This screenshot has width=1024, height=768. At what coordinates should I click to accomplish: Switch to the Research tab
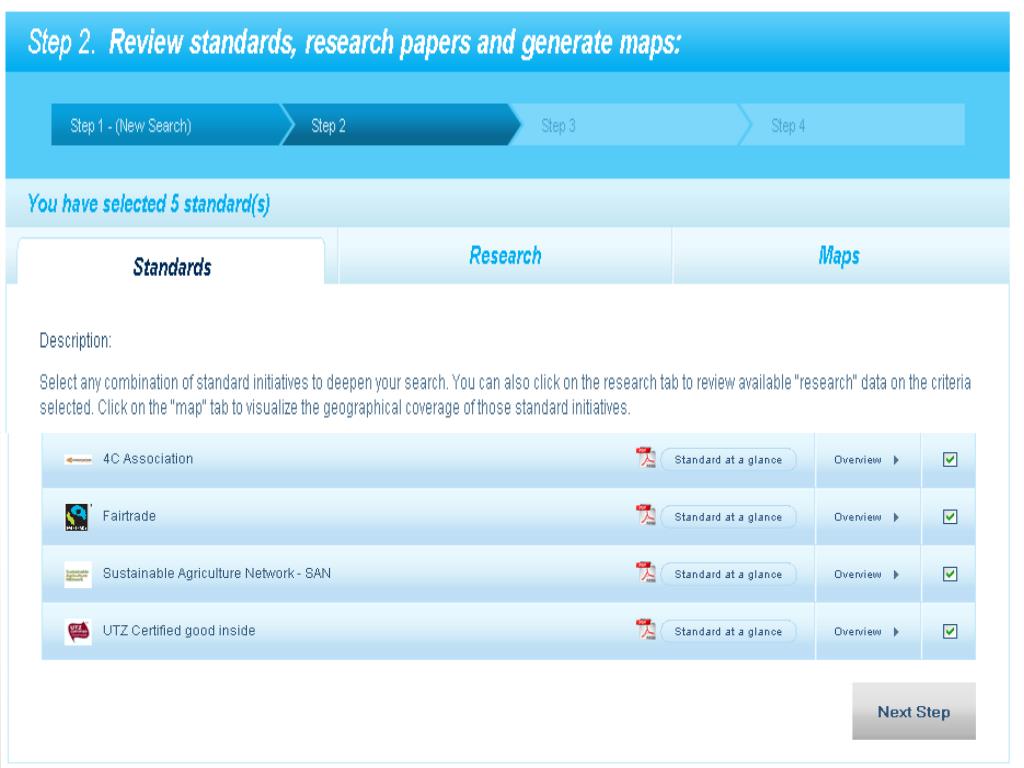point(505,255)
